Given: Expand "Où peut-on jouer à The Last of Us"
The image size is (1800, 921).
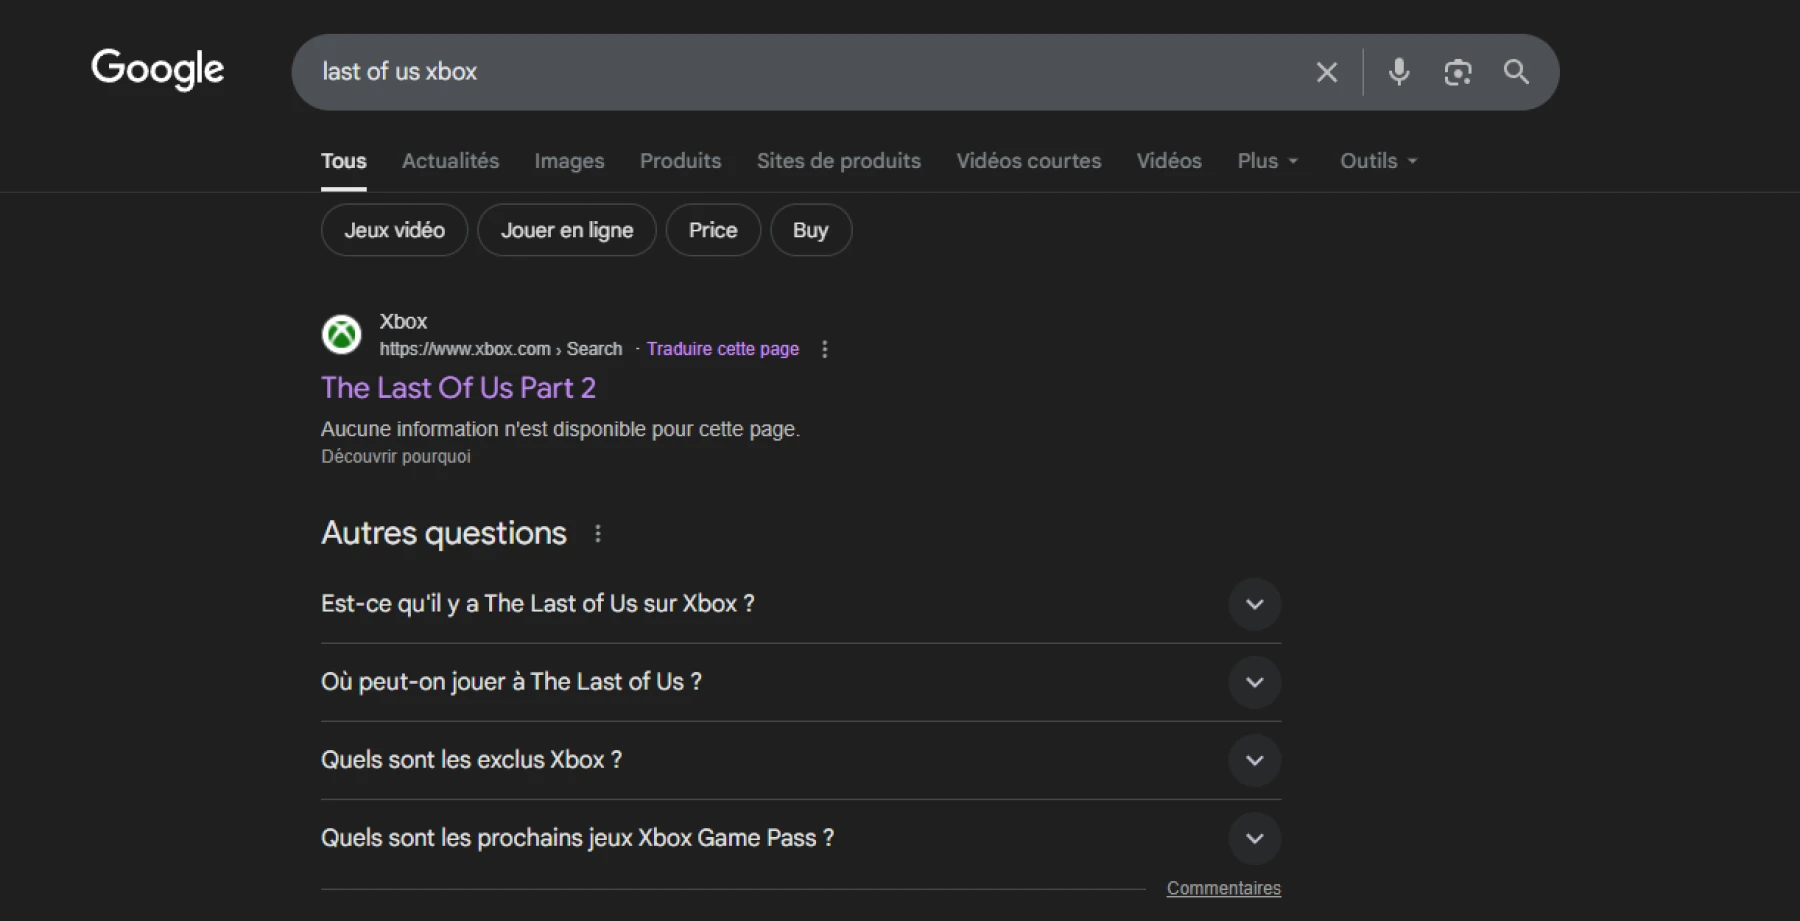Looking at the screenshot, I should (x=1254, y=682).
